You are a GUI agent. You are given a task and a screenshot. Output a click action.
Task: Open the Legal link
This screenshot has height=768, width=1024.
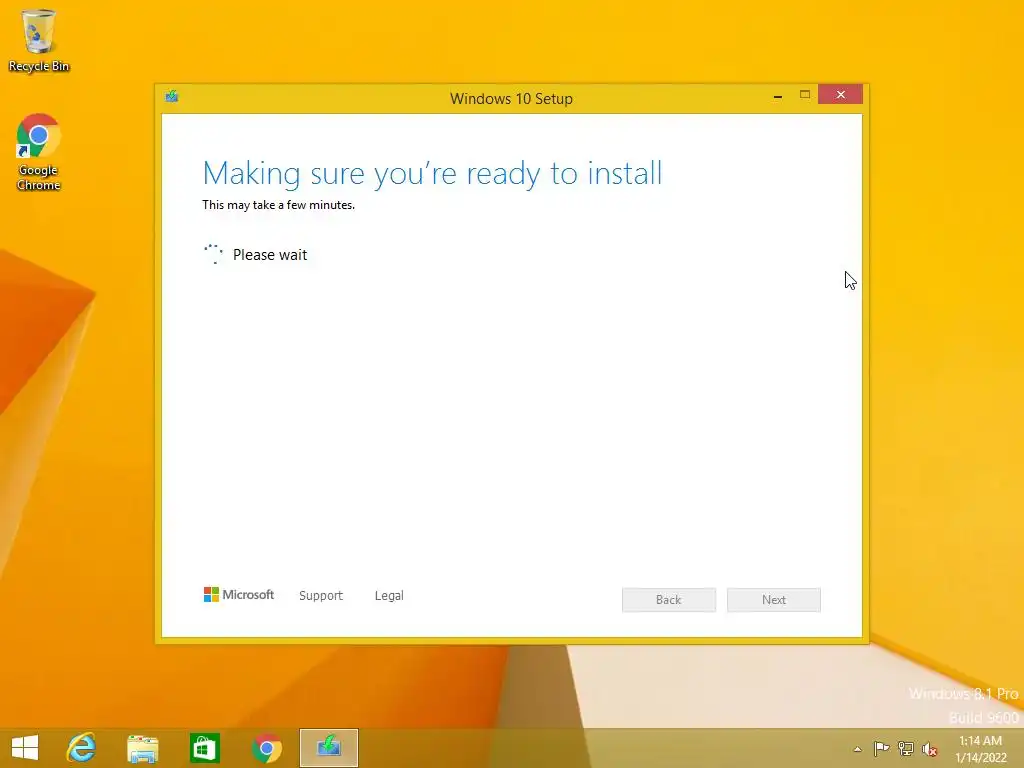389,596
